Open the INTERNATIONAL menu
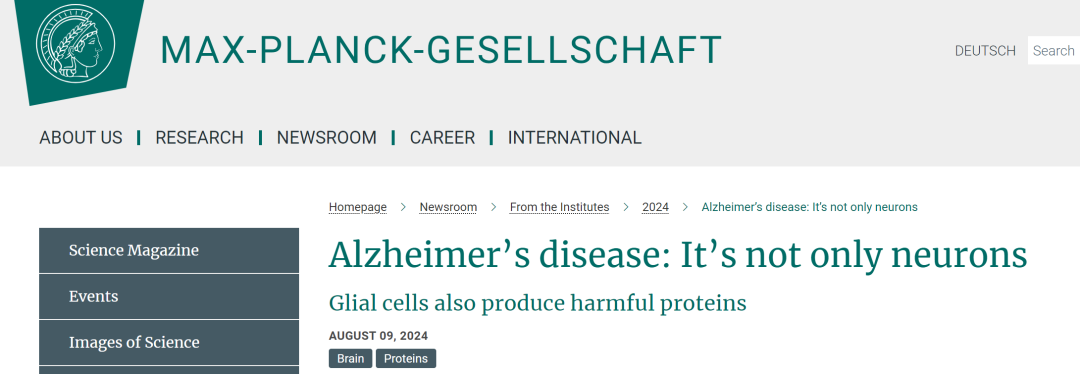 coord(574,138)
